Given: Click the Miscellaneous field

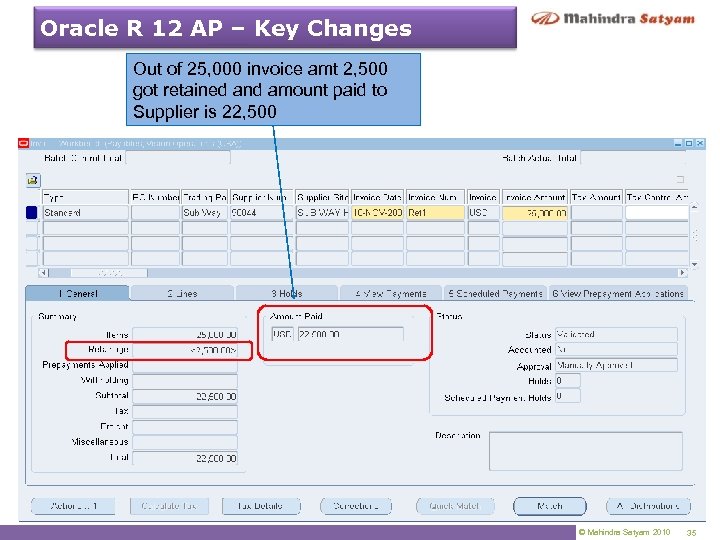Looking at the screenshot, I should (x=185, y=442).
